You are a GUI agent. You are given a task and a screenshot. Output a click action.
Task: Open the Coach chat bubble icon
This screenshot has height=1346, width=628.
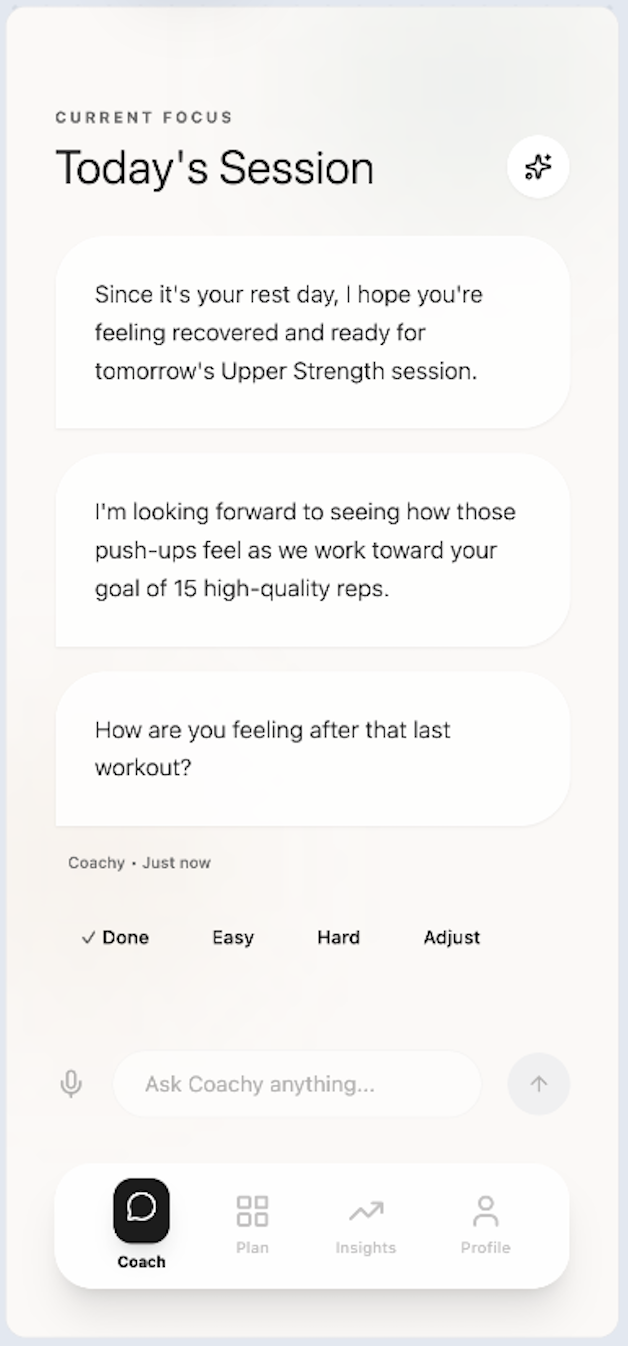click(x=141, y=1210)
